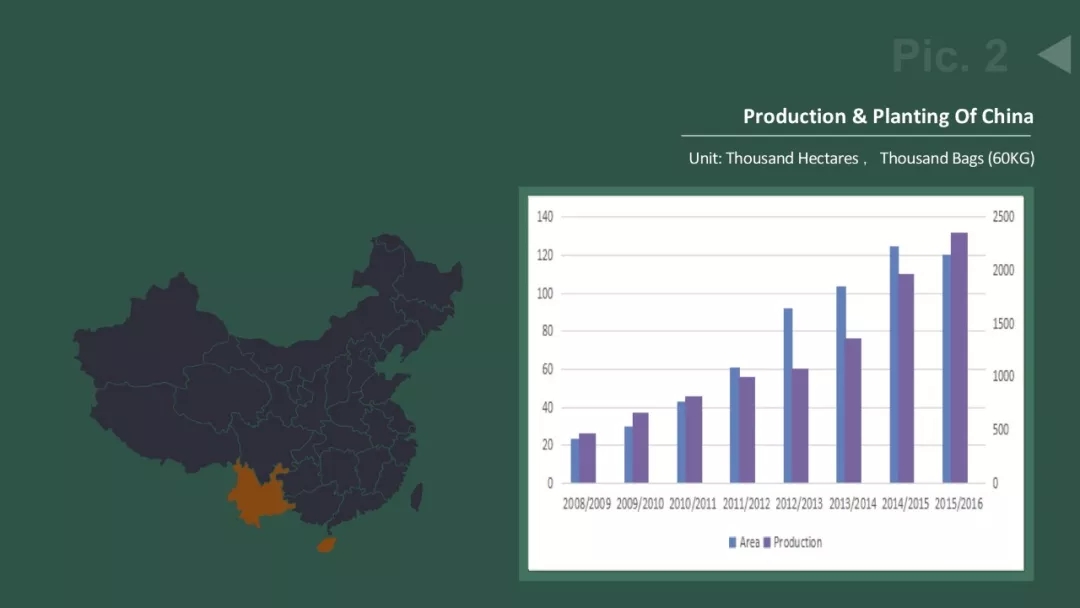This screenshot has width=1080, height=608.
Task: Click the 2012/2013 blue Area bar
Action: [x=788, y=395]
